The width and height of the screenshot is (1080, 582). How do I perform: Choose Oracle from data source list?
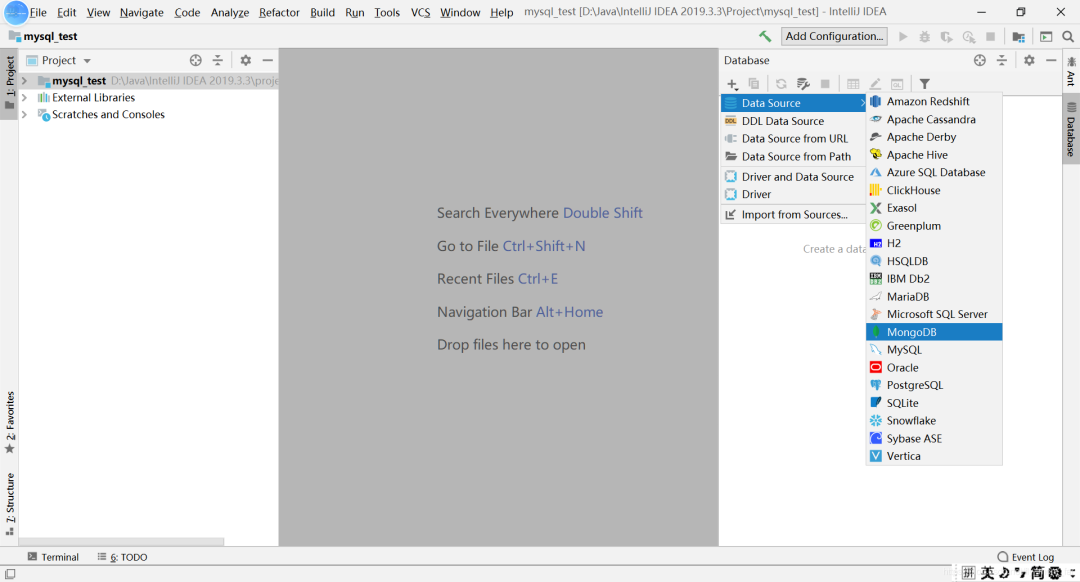pos(934,368)
